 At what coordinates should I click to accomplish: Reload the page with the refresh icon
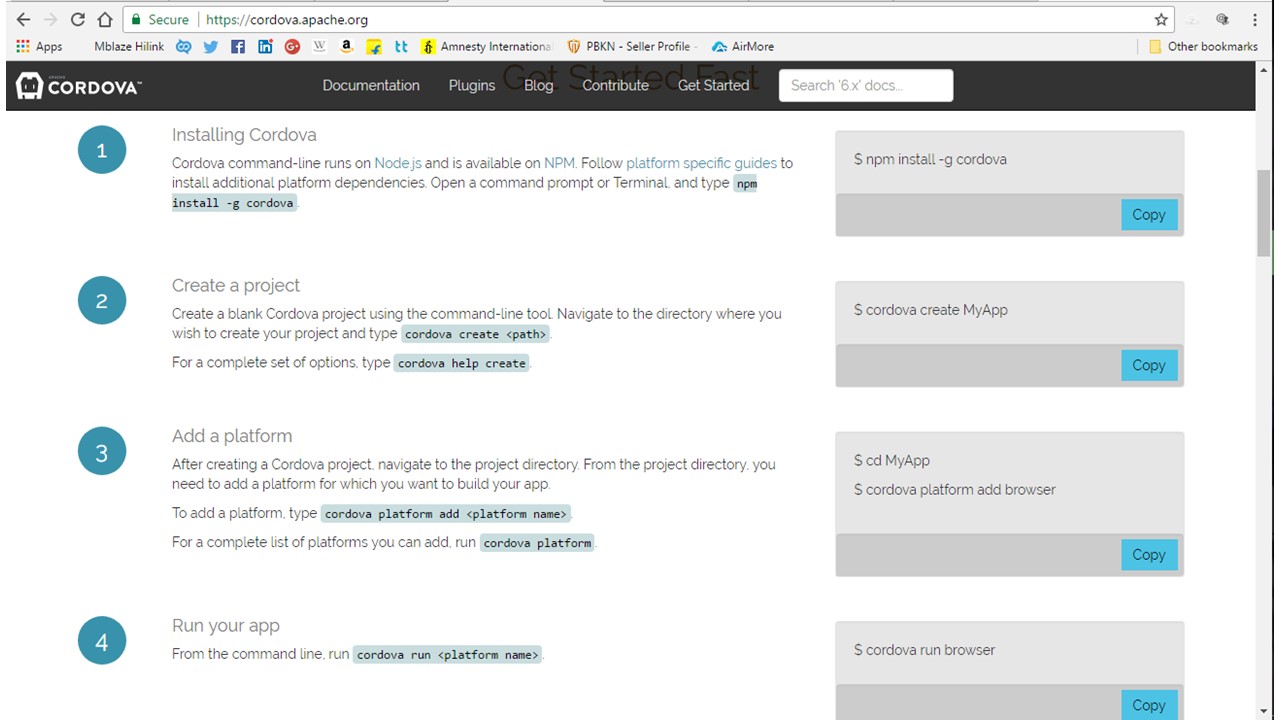pos(78,19)
